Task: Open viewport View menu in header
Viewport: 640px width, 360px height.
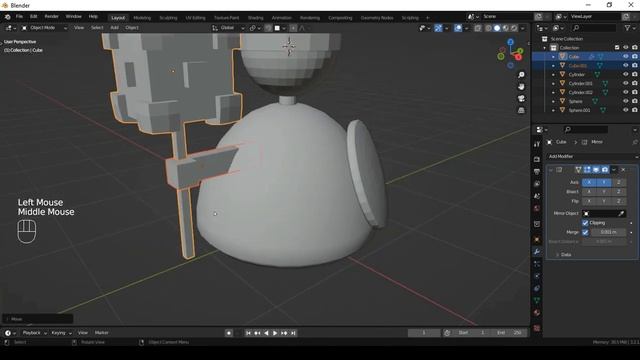Action: pyautogui.click(x=79, y=28)
